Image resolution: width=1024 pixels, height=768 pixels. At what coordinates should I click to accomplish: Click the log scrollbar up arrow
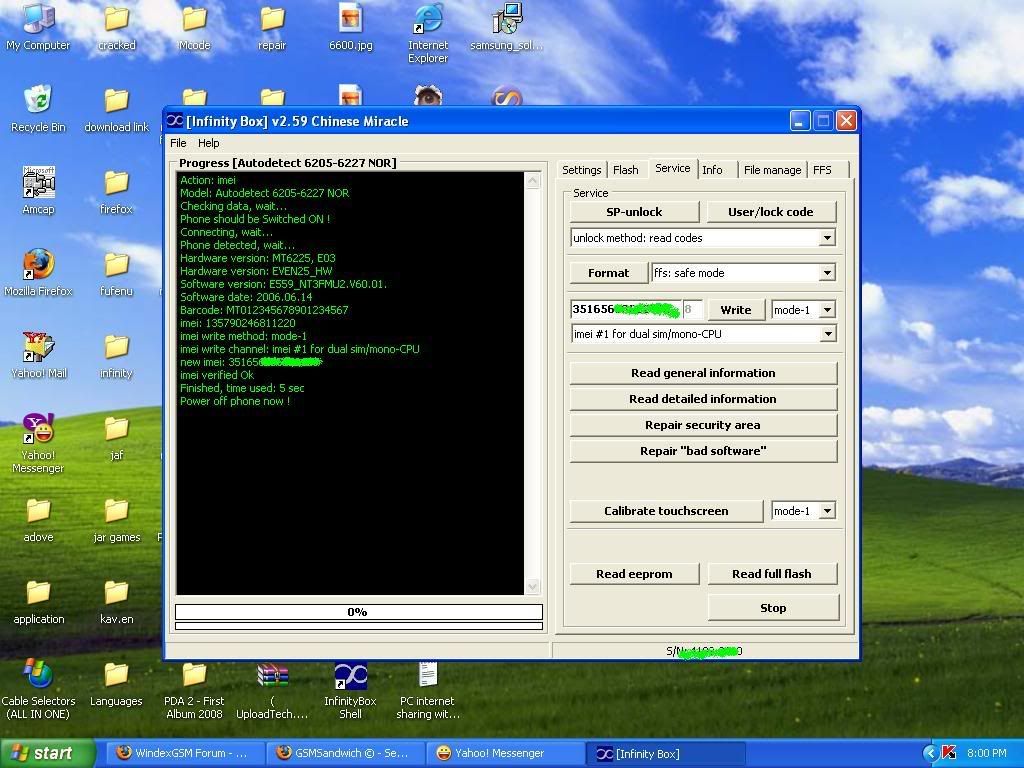(x=532, y=181)
